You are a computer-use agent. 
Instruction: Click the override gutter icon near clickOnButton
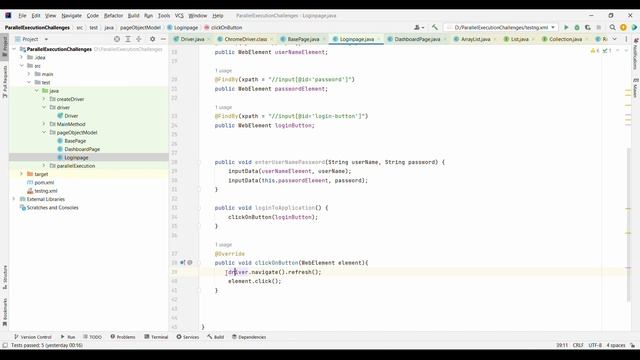click(182, 262)
